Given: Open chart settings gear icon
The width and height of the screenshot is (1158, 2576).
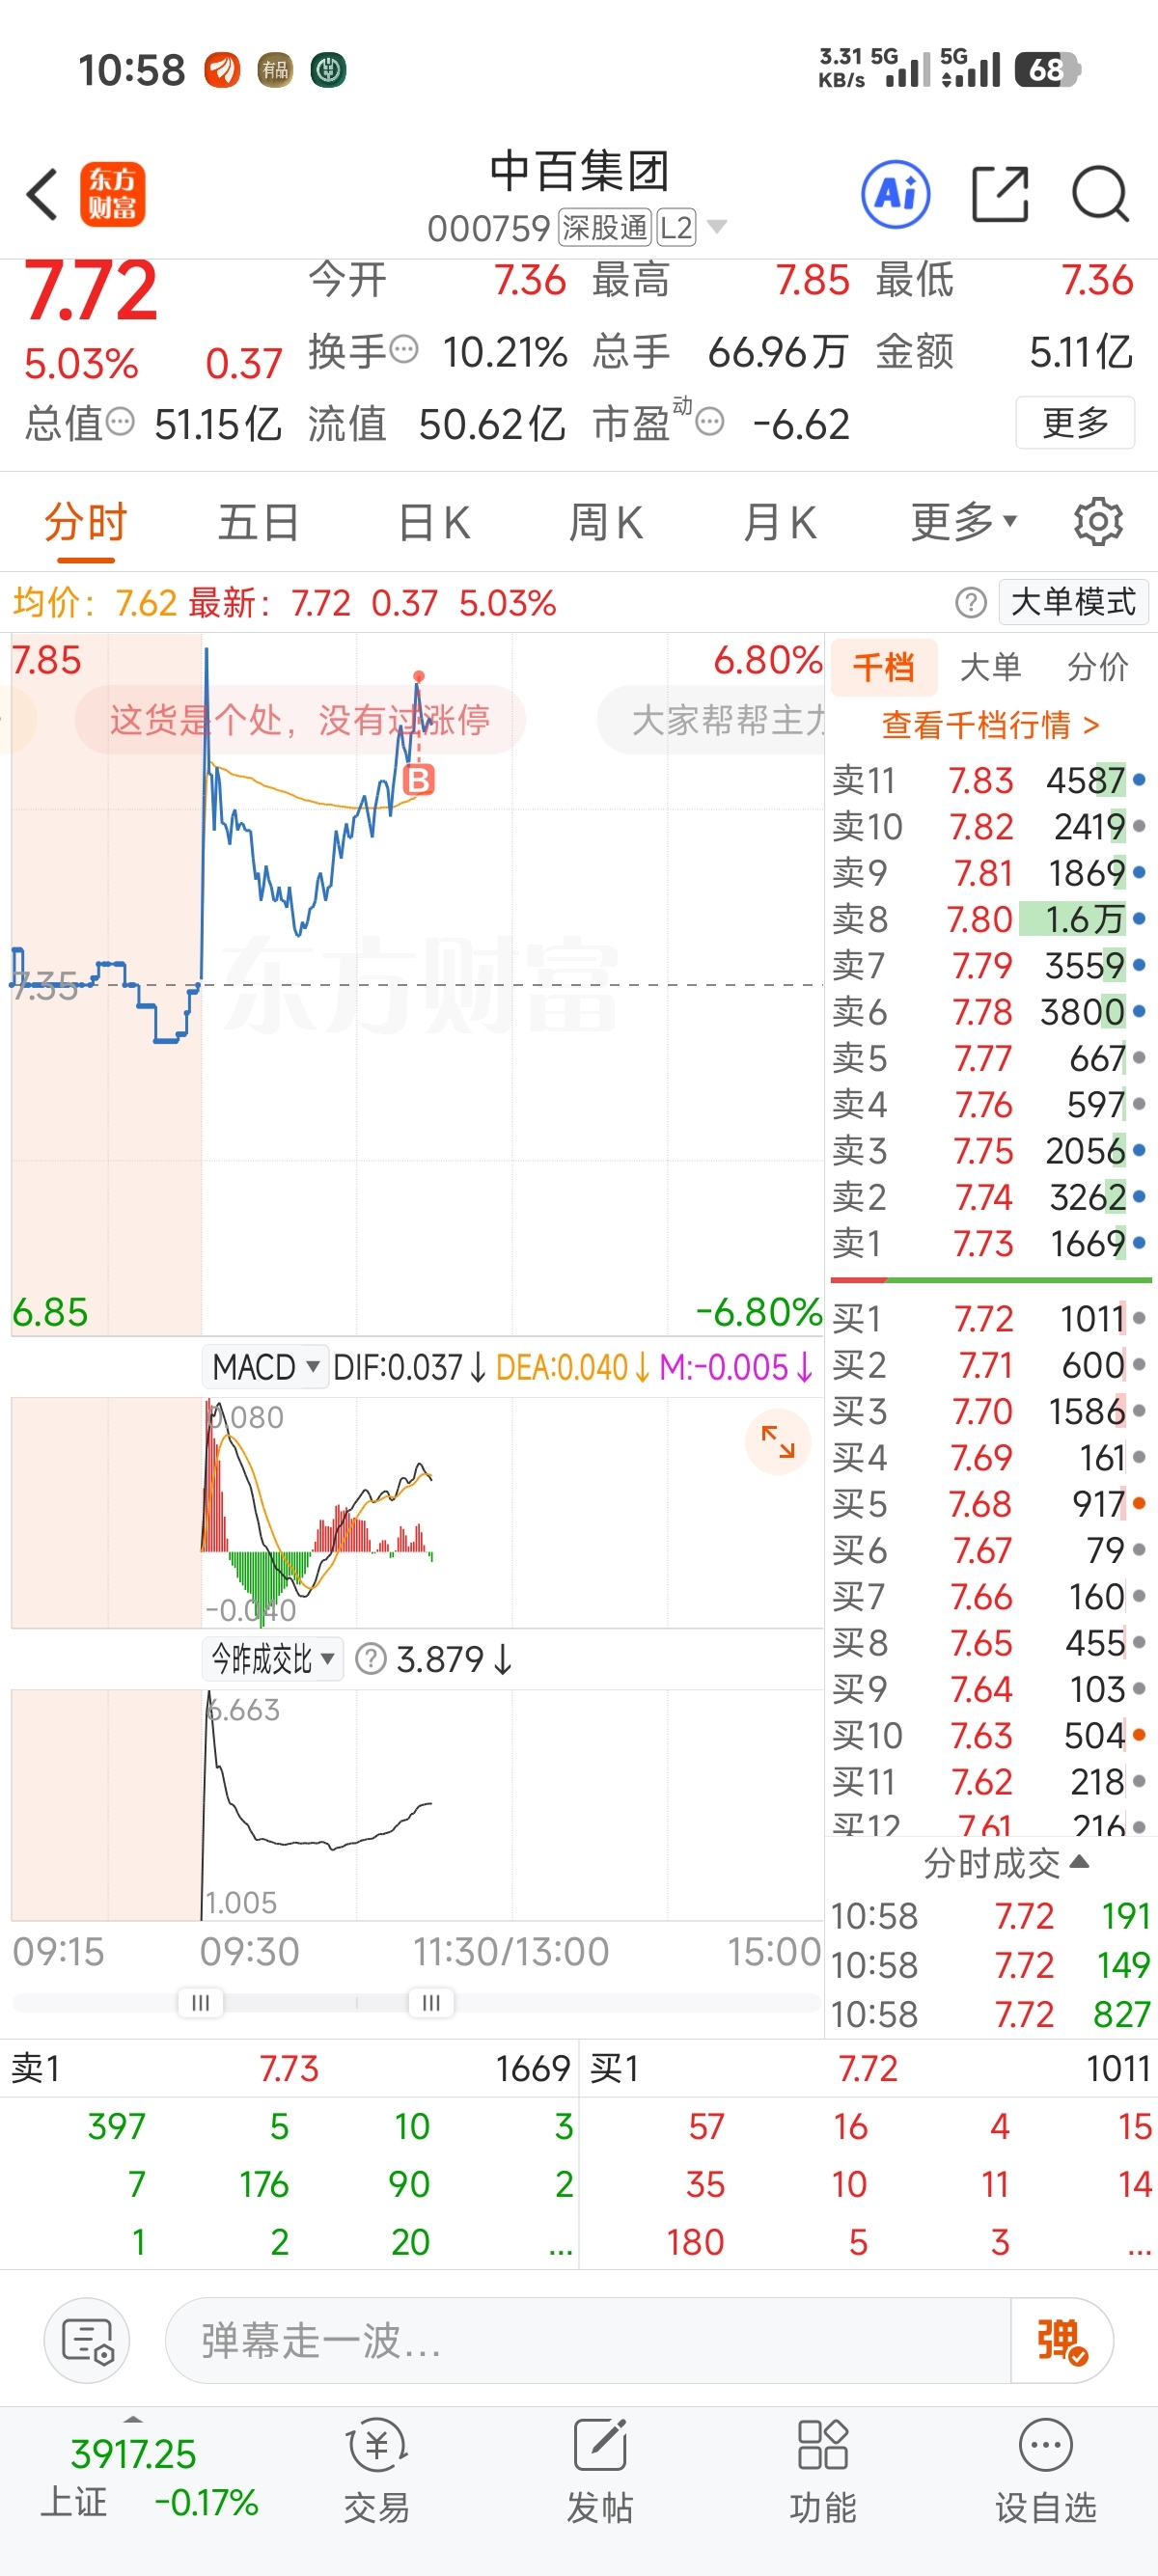Looking at the screenshot, I should pyautogui.click(x=1098, y=521).
